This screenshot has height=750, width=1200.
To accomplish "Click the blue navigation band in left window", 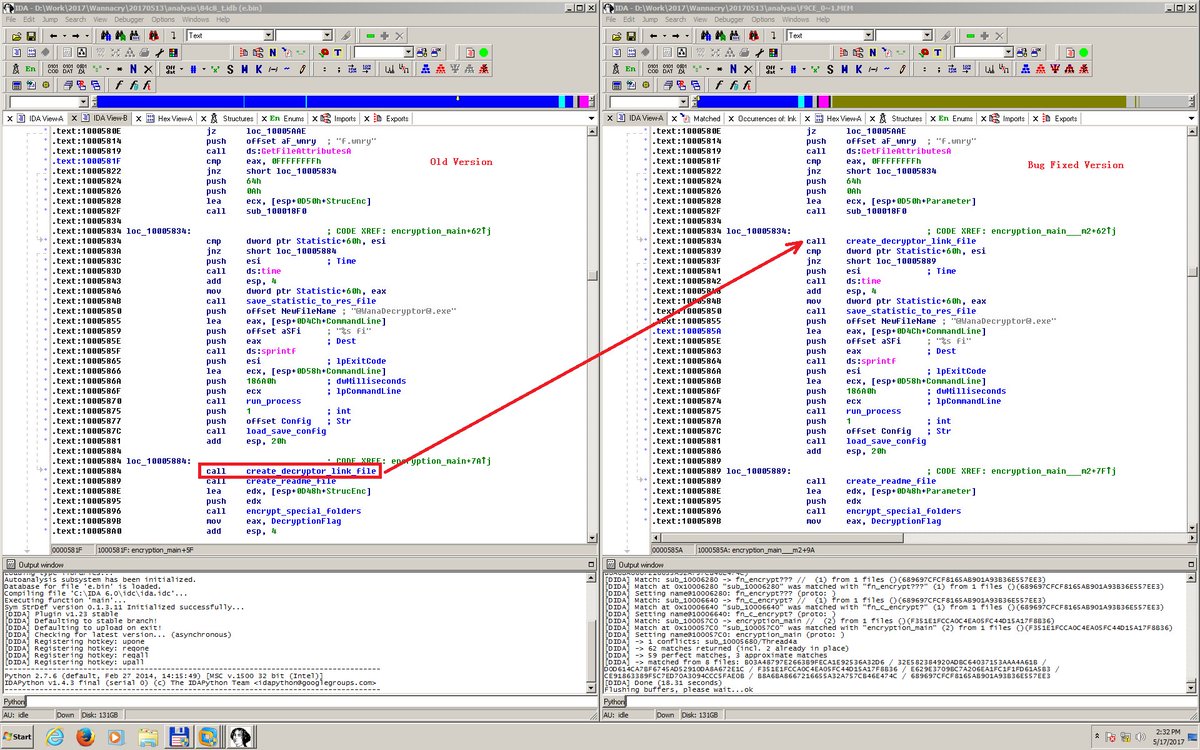I will click(x=325, y=102).
